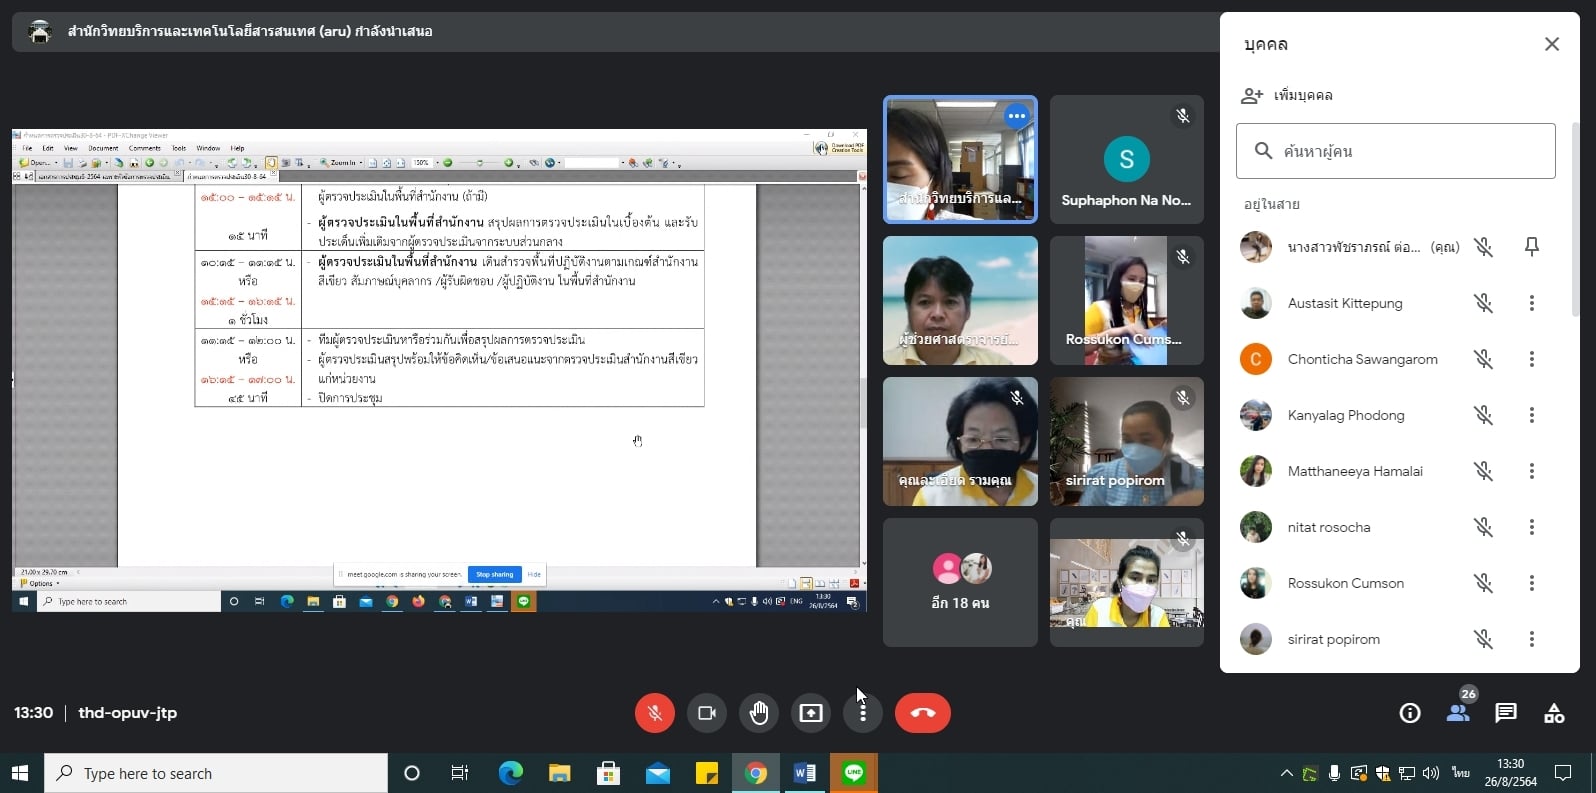Open the Document menu in PDF-XChange Viewer
This screenshot has width=1596, height=793.
103,148
